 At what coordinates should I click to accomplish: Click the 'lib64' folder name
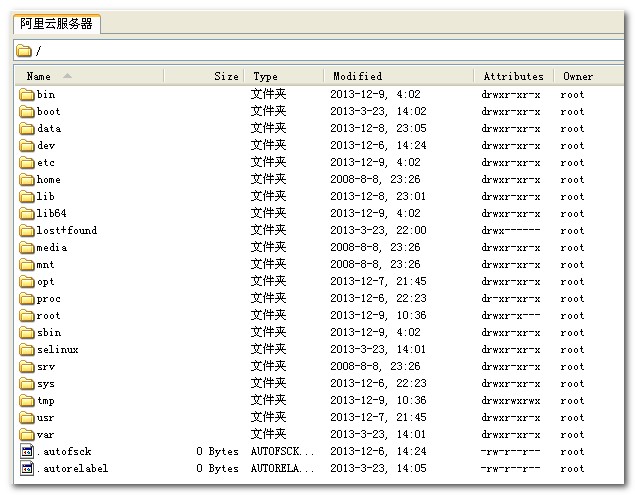(x=51, y=213)
